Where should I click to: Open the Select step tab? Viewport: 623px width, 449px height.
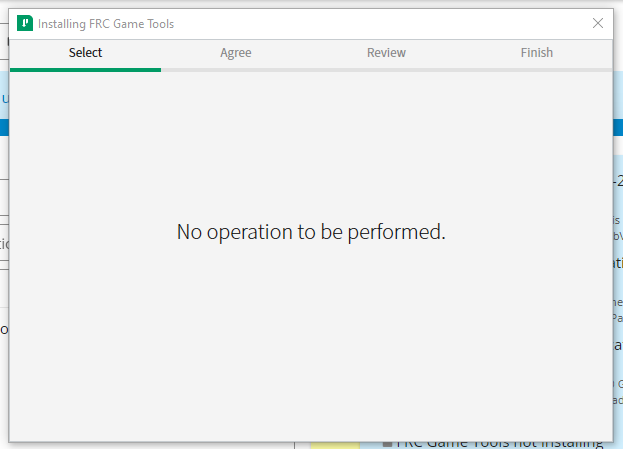[x=85, y=53]
